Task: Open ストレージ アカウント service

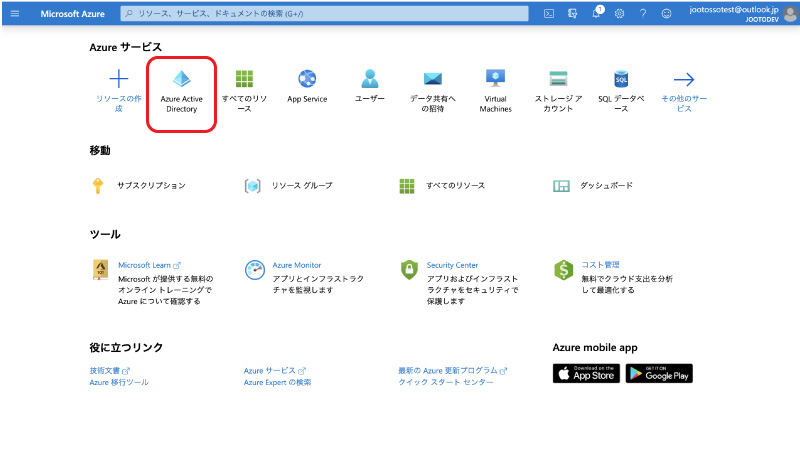Action: (x=558, y=79)
